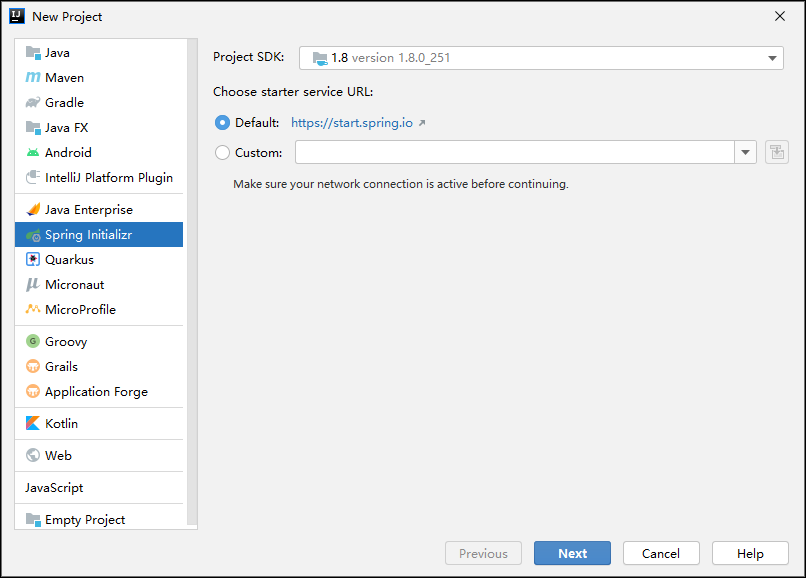Click the Maven 'm' icon
This screenshot has width=806, height=578.
(33, 78)
